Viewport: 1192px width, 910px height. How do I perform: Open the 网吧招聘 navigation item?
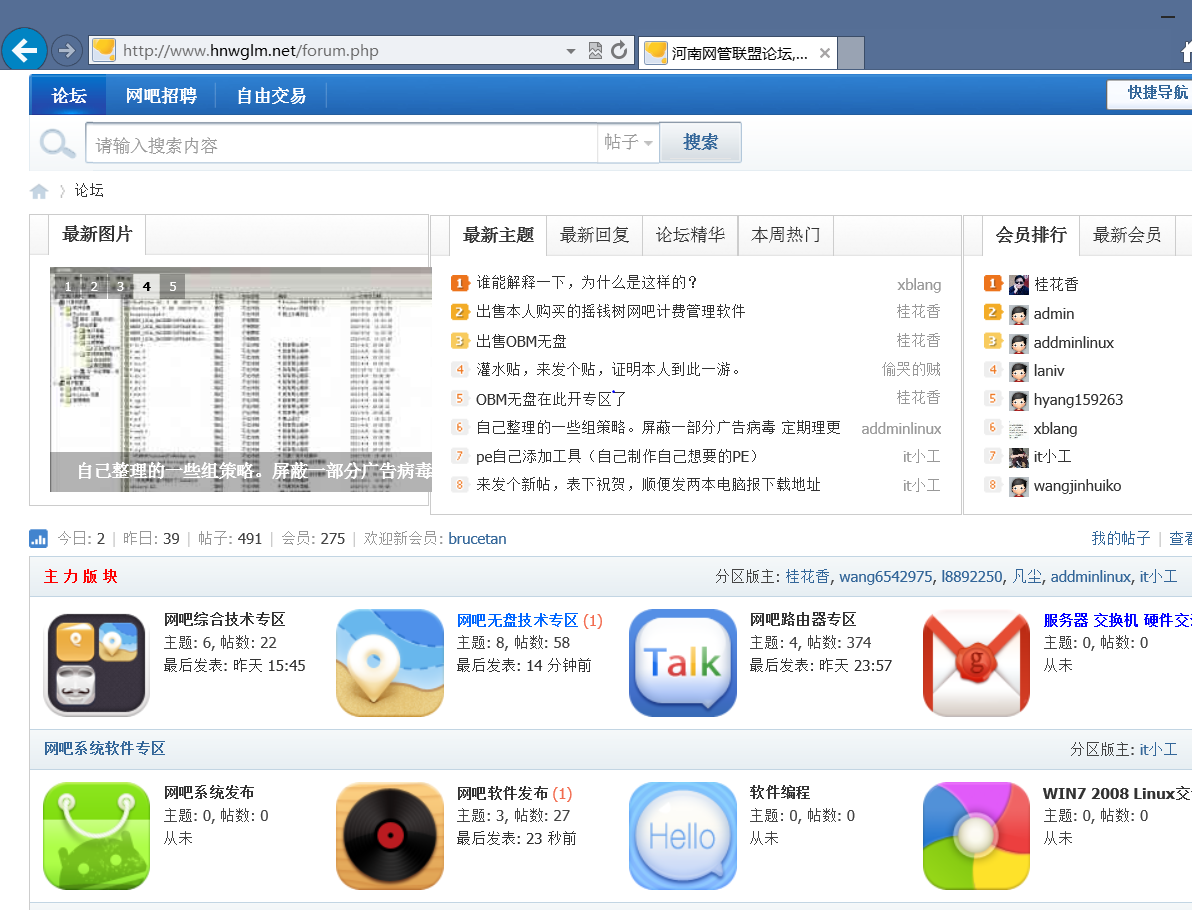(x=161, y=95)
